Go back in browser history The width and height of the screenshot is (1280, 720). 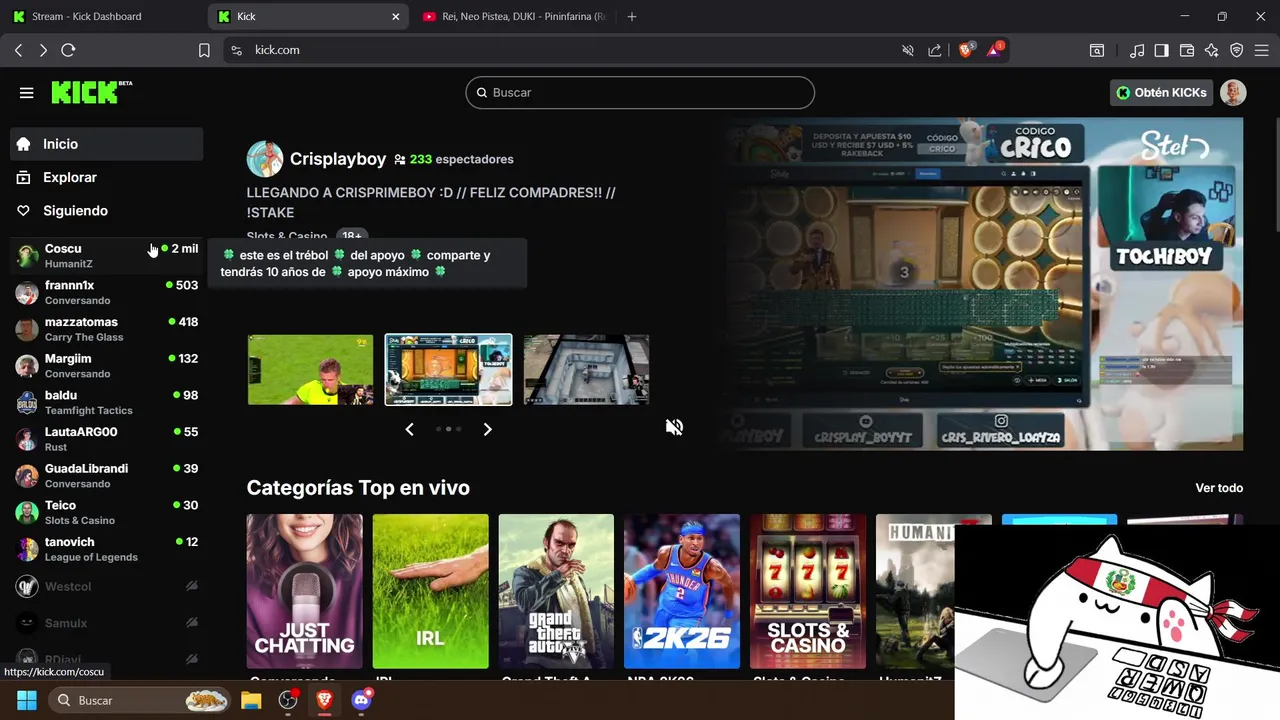19,50
